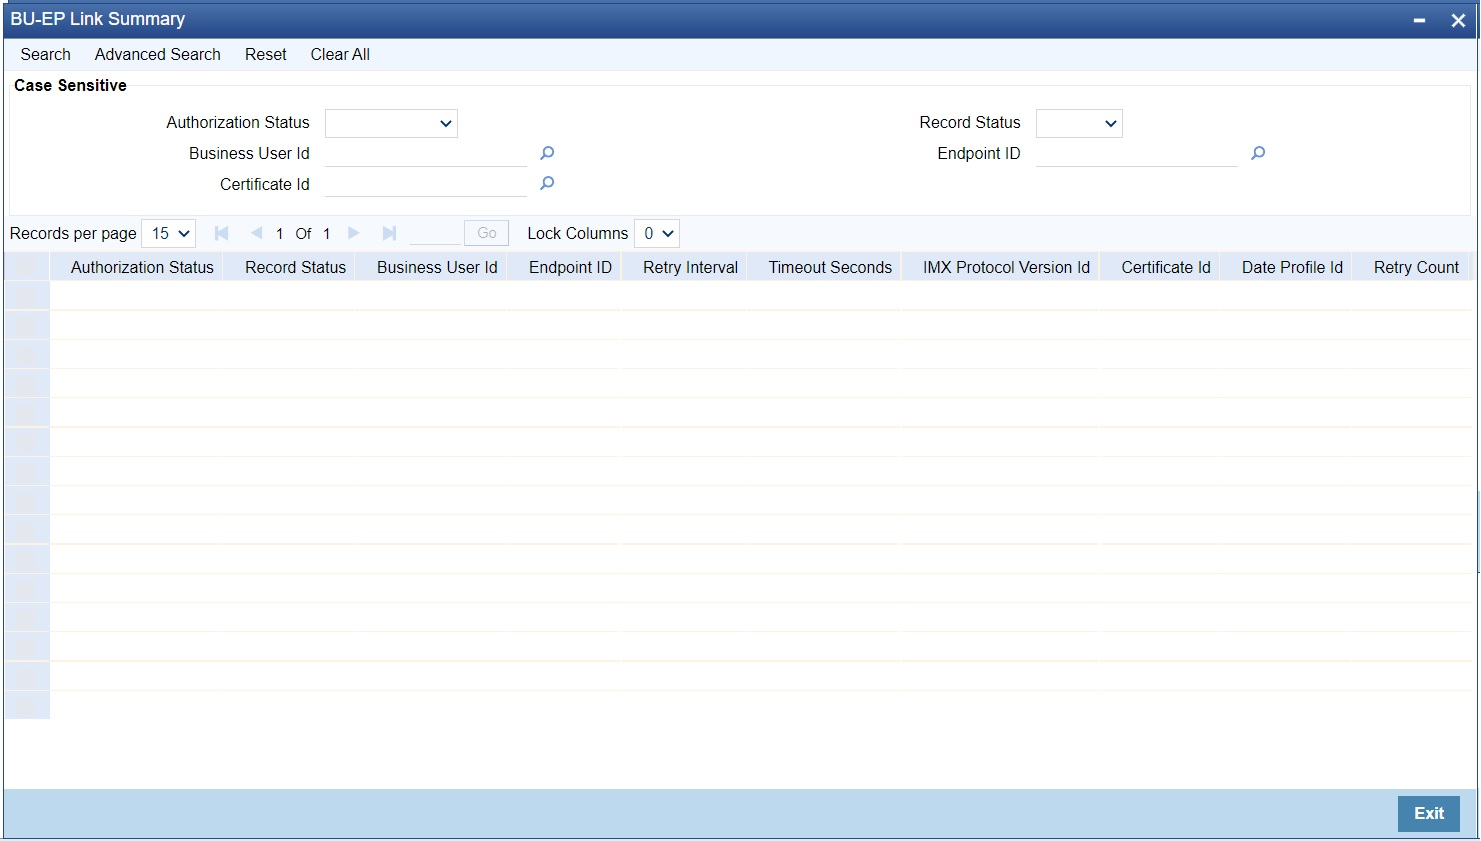
Task: Go to first page of records
Action: (222, 233)
